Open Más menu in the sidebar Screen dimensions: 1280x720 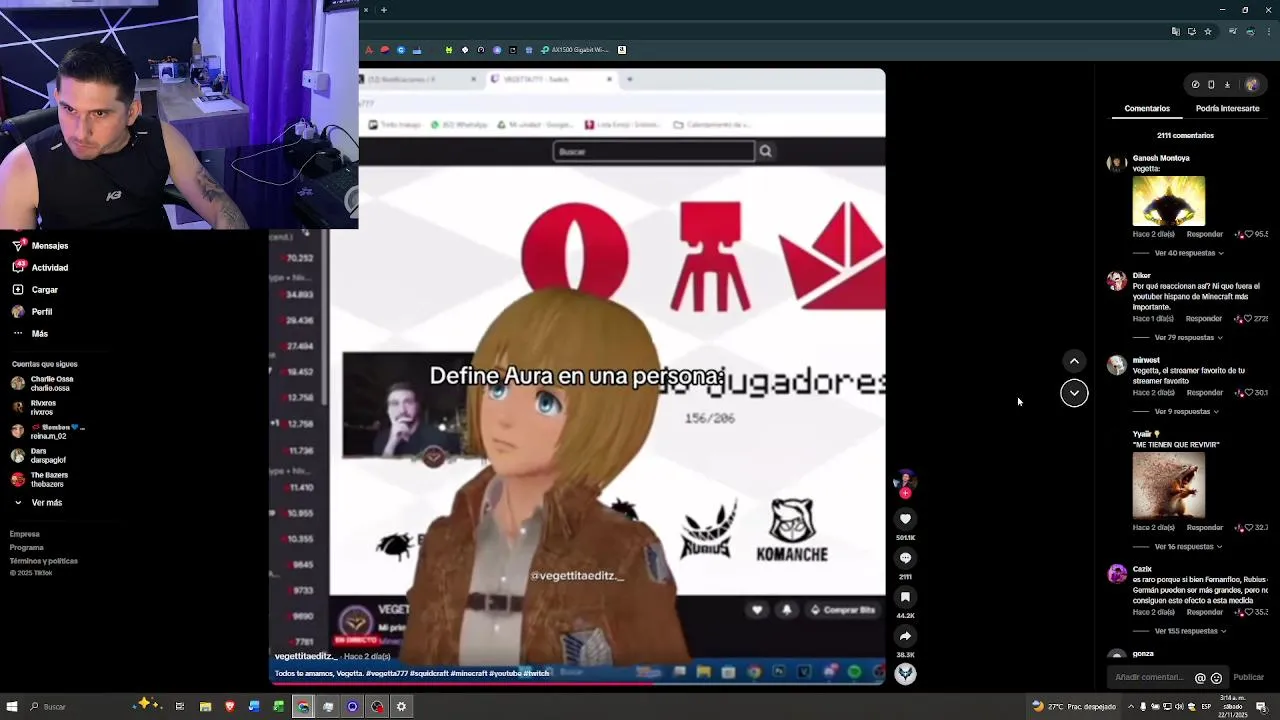coord(30,334)
